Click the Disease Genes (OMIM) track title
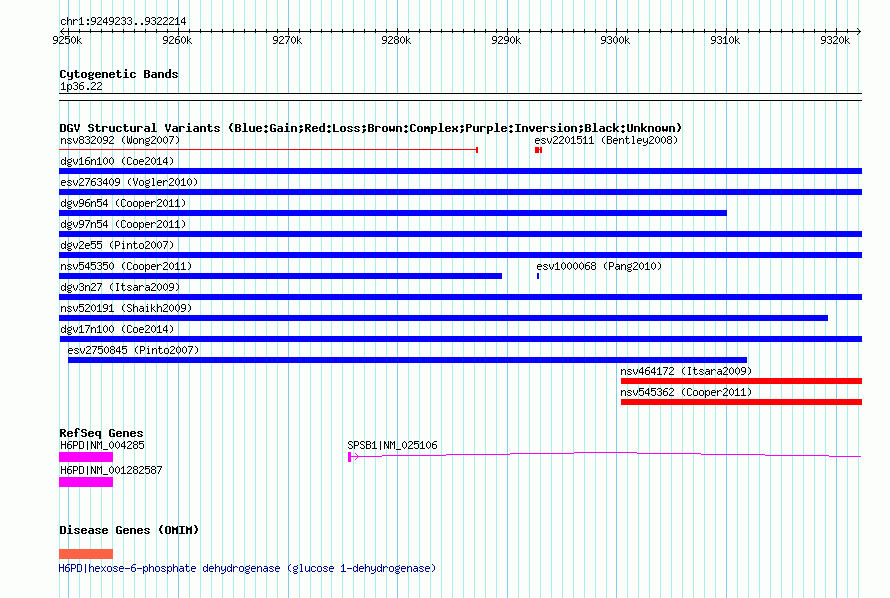 (x=129, y=530)
